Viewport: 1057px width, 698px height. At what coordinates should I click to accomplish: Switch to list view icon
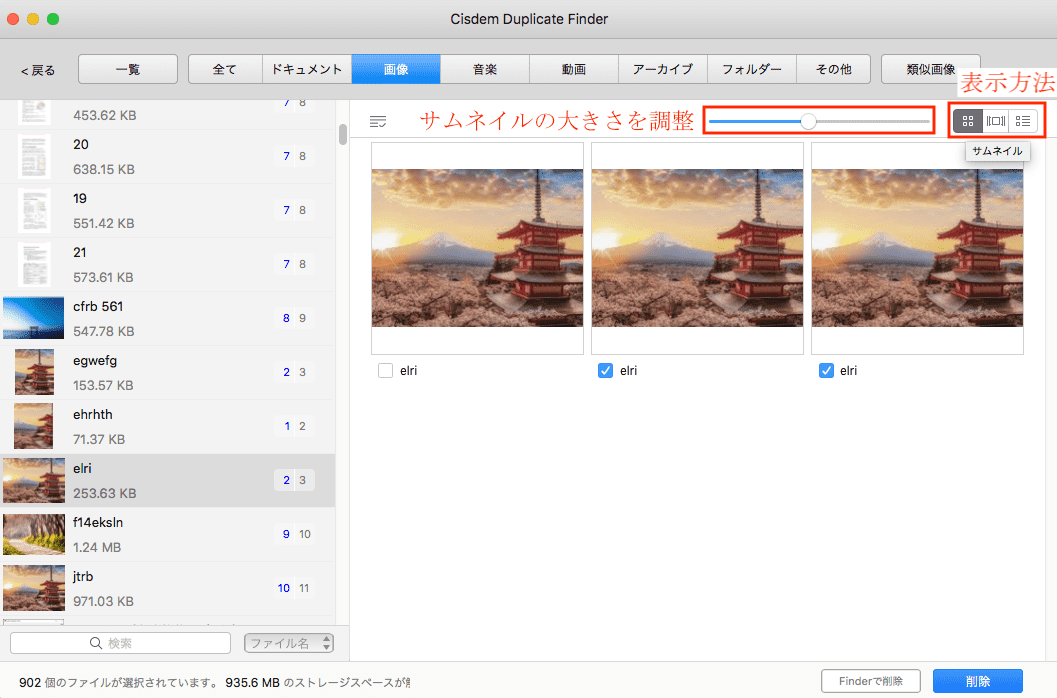pyautogui.click(x=1023, y=121)
